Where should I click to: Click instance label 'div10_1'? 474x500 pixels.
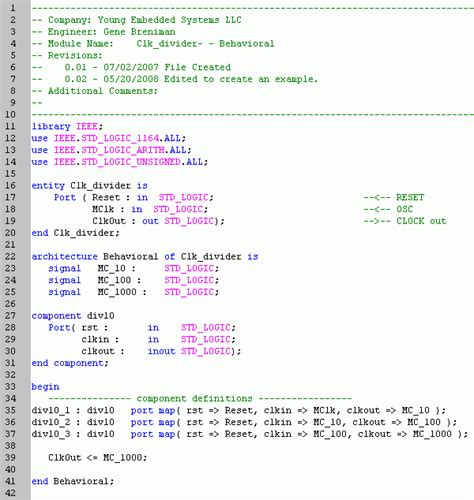[x=51, y=410]
